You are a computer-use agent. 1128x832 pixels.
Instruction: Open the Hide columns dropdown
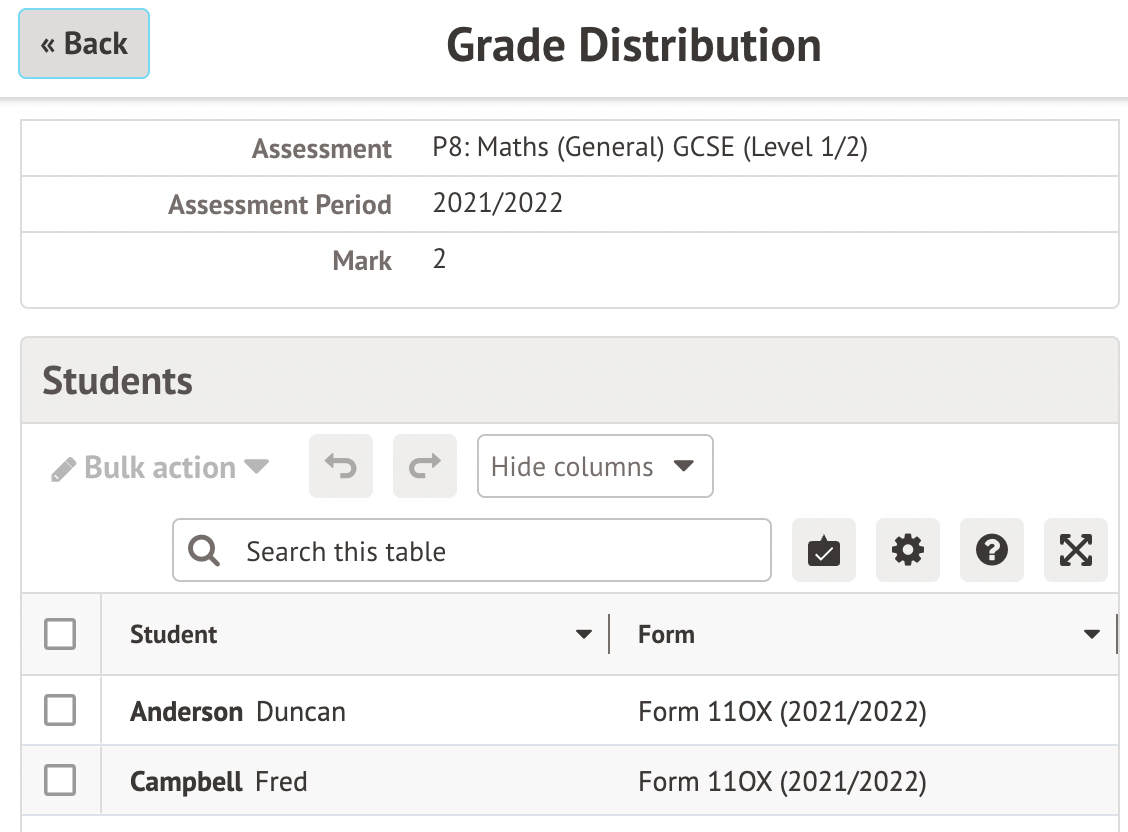tap(595, 466)
